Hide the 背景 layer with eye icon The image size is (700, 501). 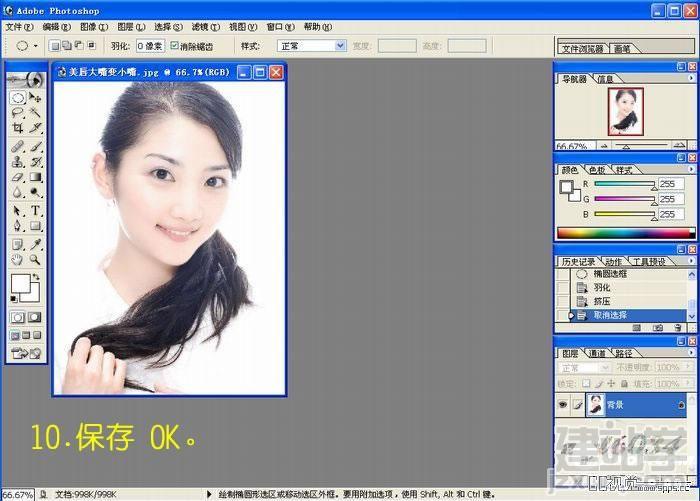(562, 405)
